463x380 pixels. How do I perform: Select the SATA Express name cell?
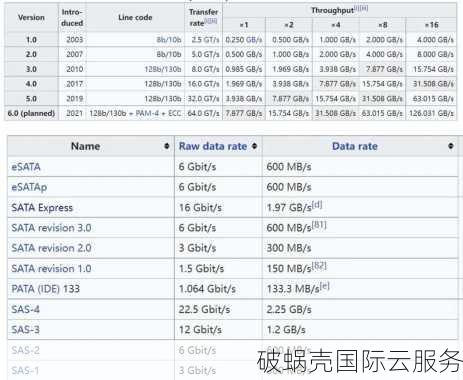point(91,207)
